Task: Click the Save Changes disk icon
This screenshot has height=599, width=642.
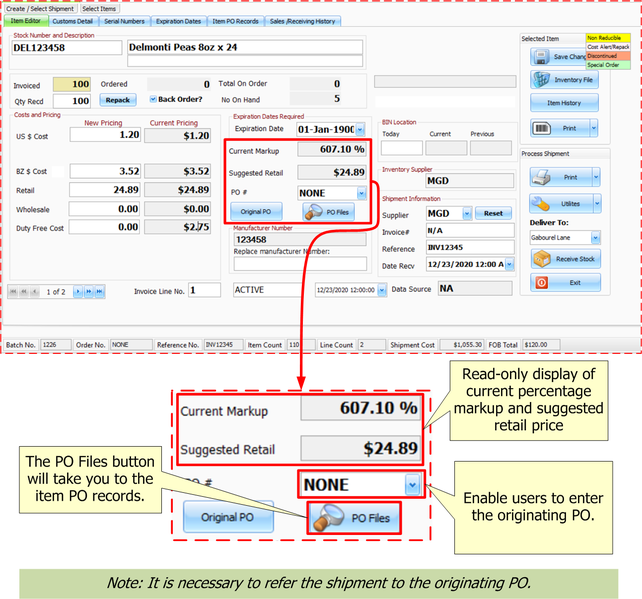Action: 541,57
